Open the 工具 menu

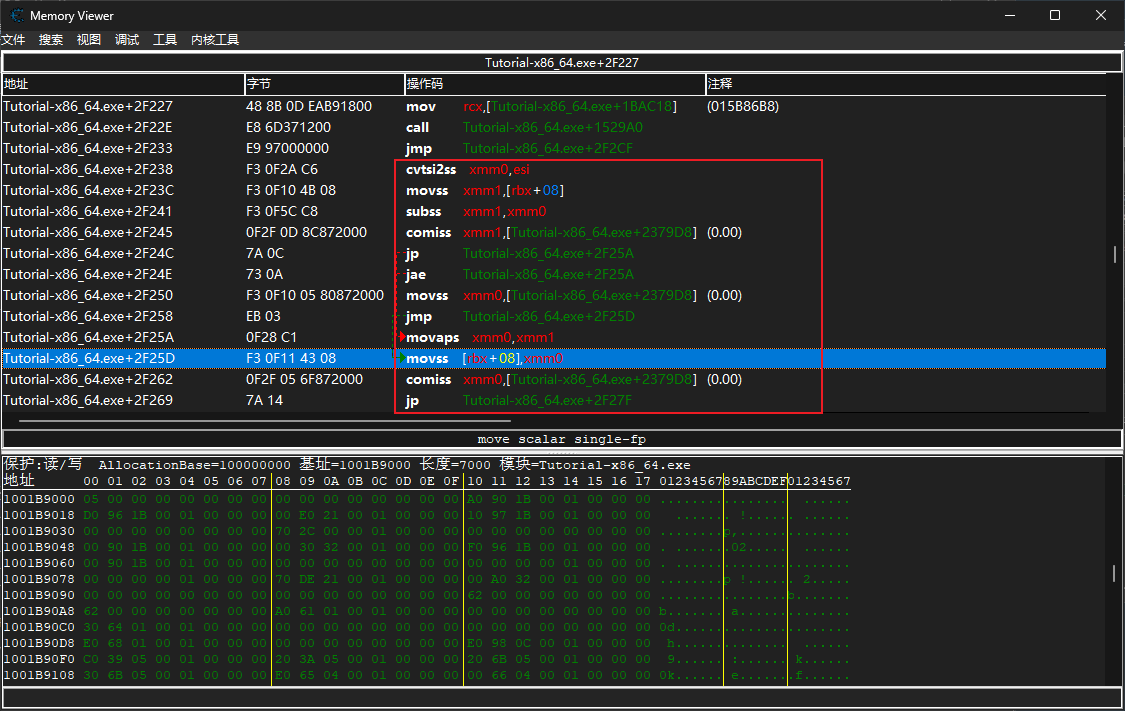click(165, 40)
